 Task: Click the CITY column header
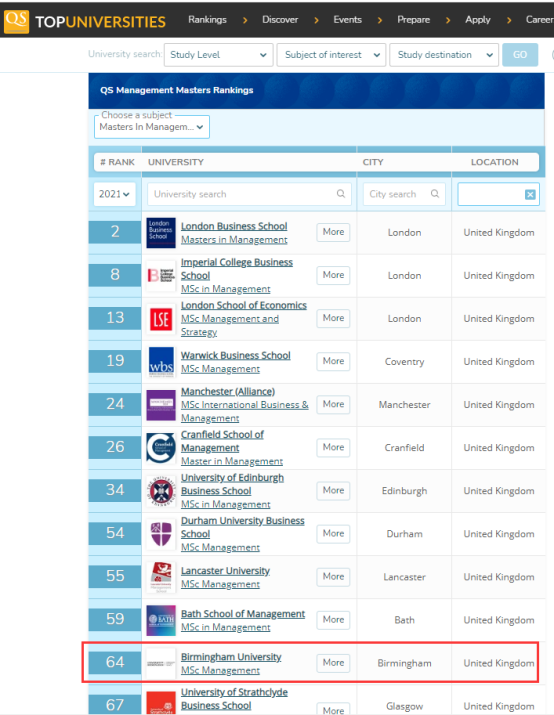click(373, 162)
